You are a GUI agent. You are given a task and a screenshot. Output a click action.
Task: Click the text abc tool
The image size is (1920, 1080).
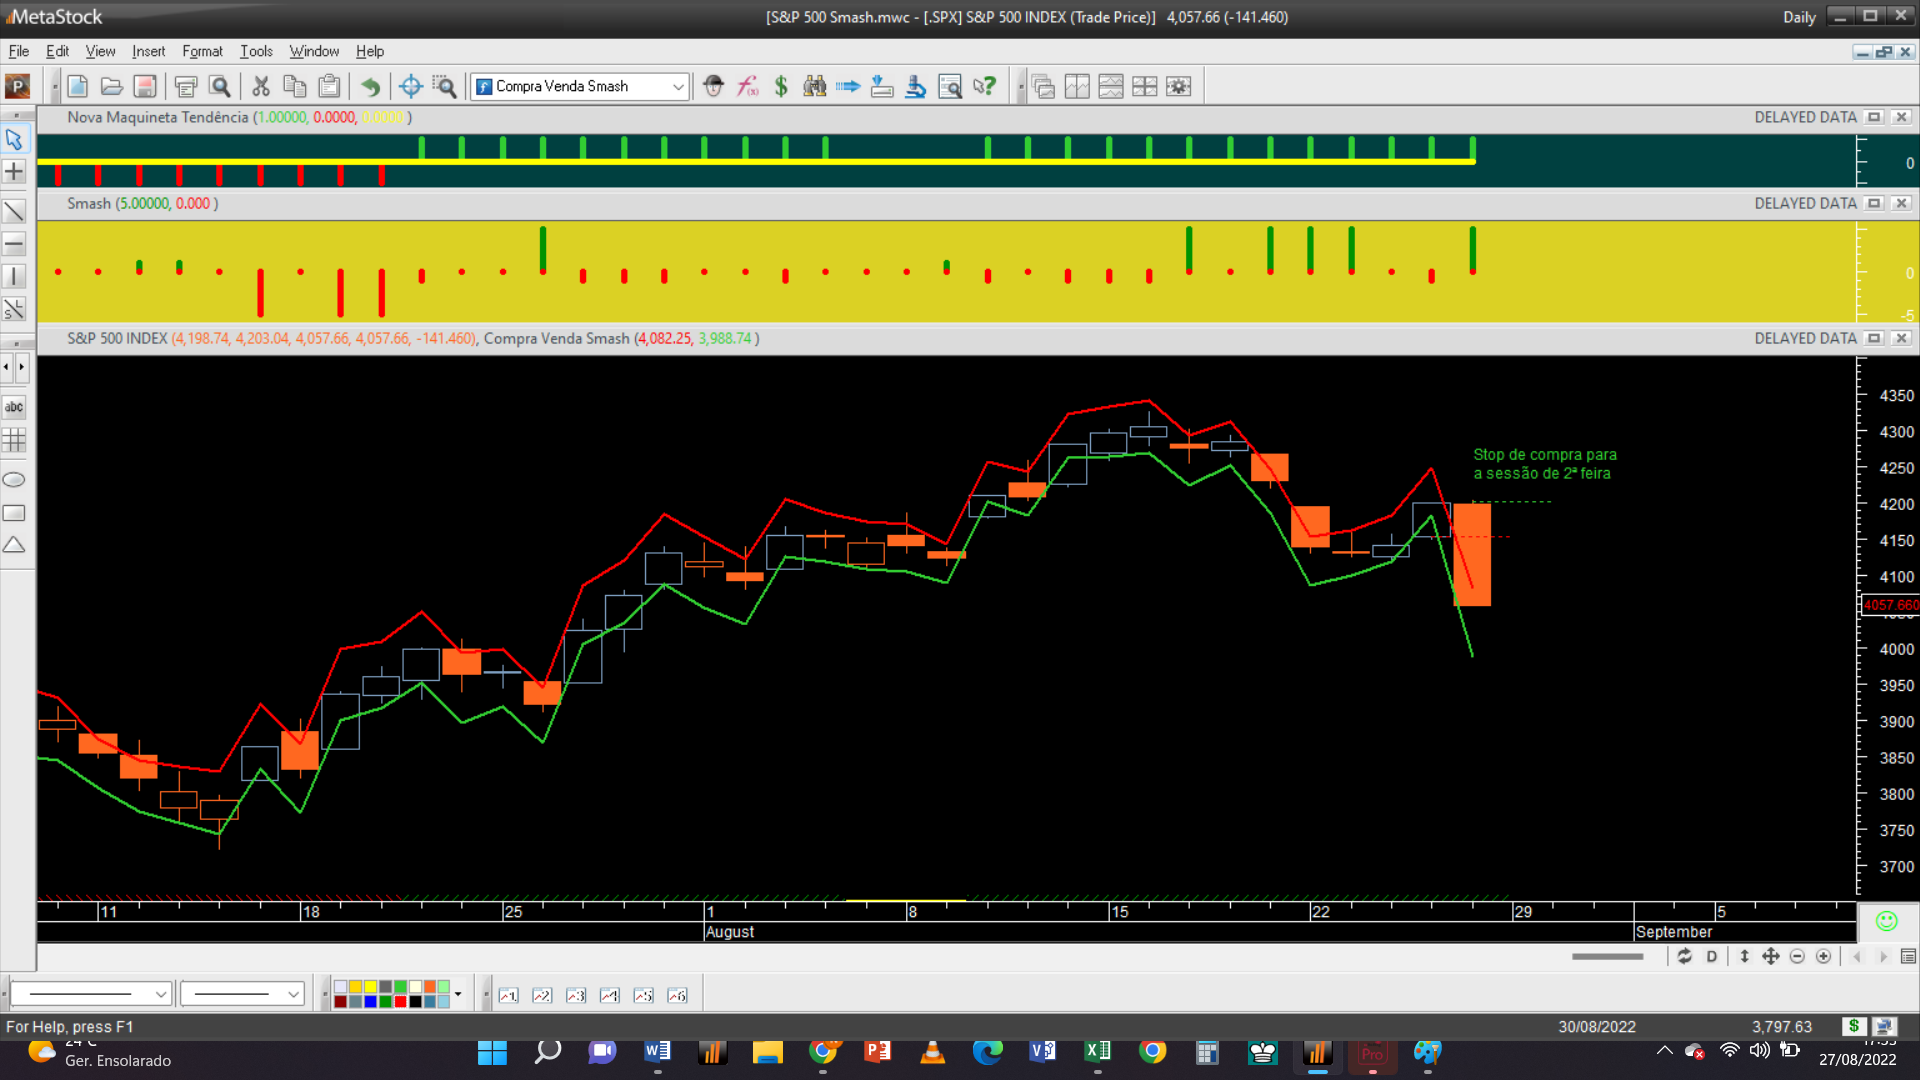click(14, 407)
